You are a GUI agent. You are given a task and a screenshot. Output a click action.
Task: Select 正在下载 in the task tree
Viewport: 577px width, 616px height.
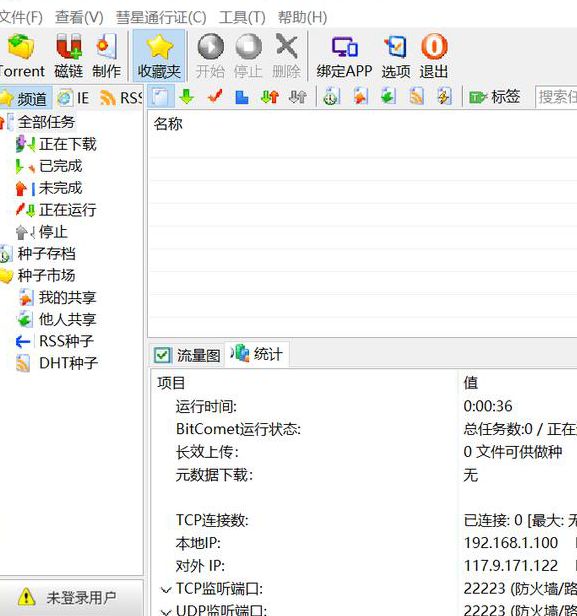67,144
